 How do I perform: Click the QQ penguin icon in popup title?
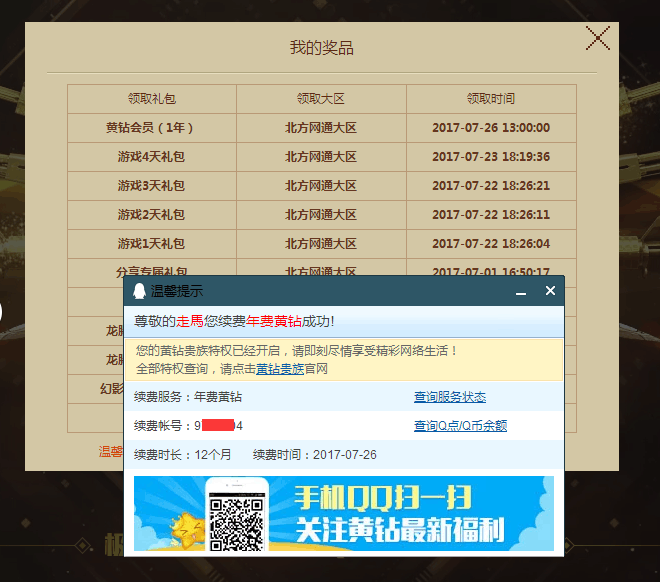pos(139,291)
